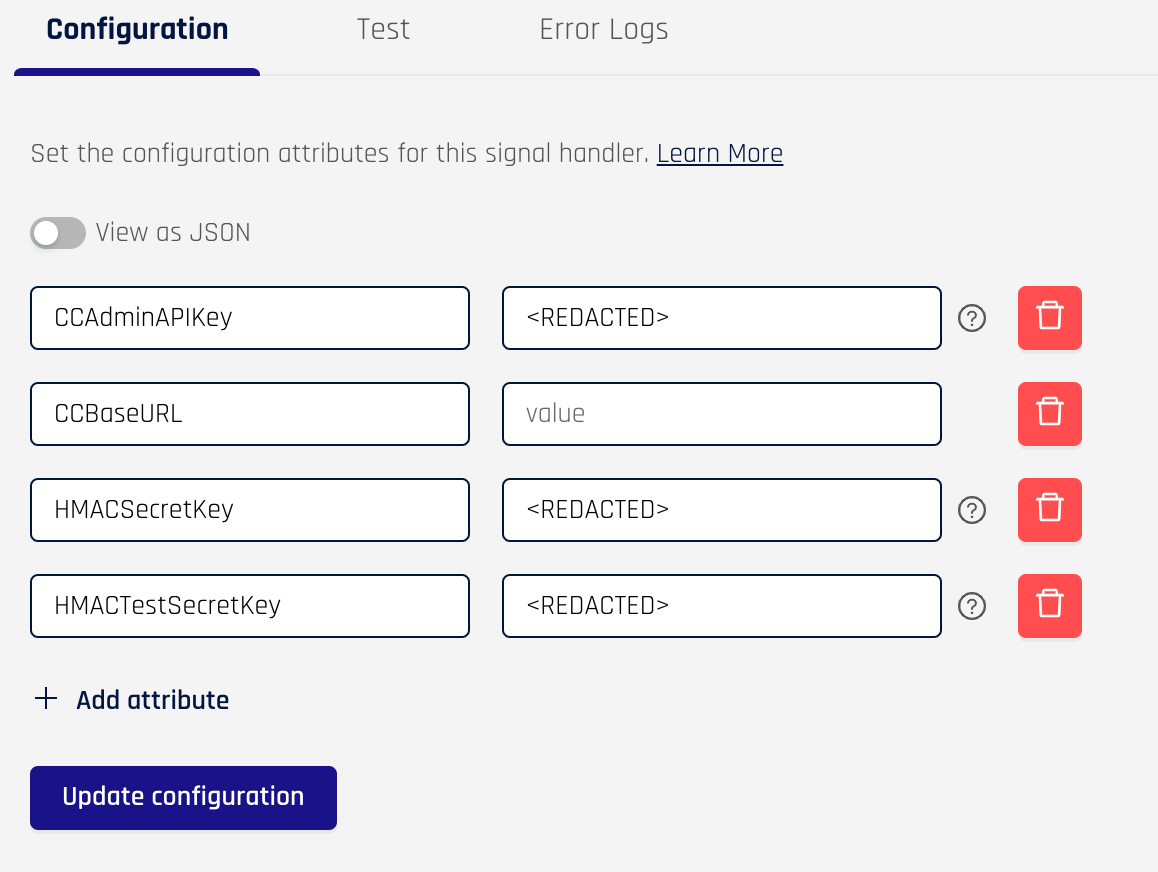Image resolution: width=1158 pixels, height=872 pixels.
Task: Switch to the Test tab
Action: [x=383, y=30]
